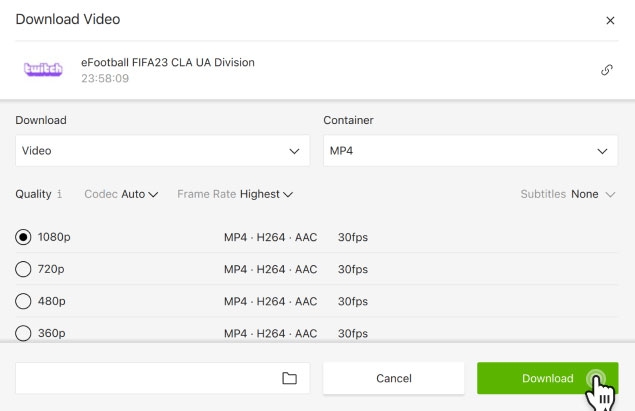This screenshot has width=635, height=411.
Task: Select the 480p quality radio button
Action: 23,301
